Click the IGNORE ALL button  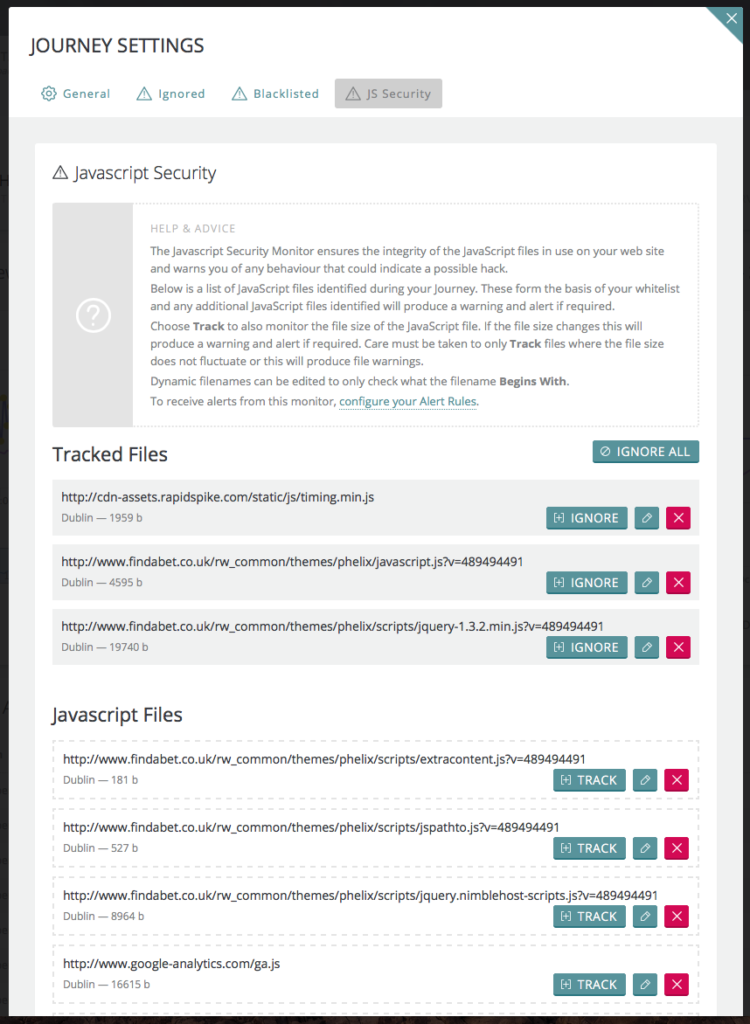click(645, 451)
